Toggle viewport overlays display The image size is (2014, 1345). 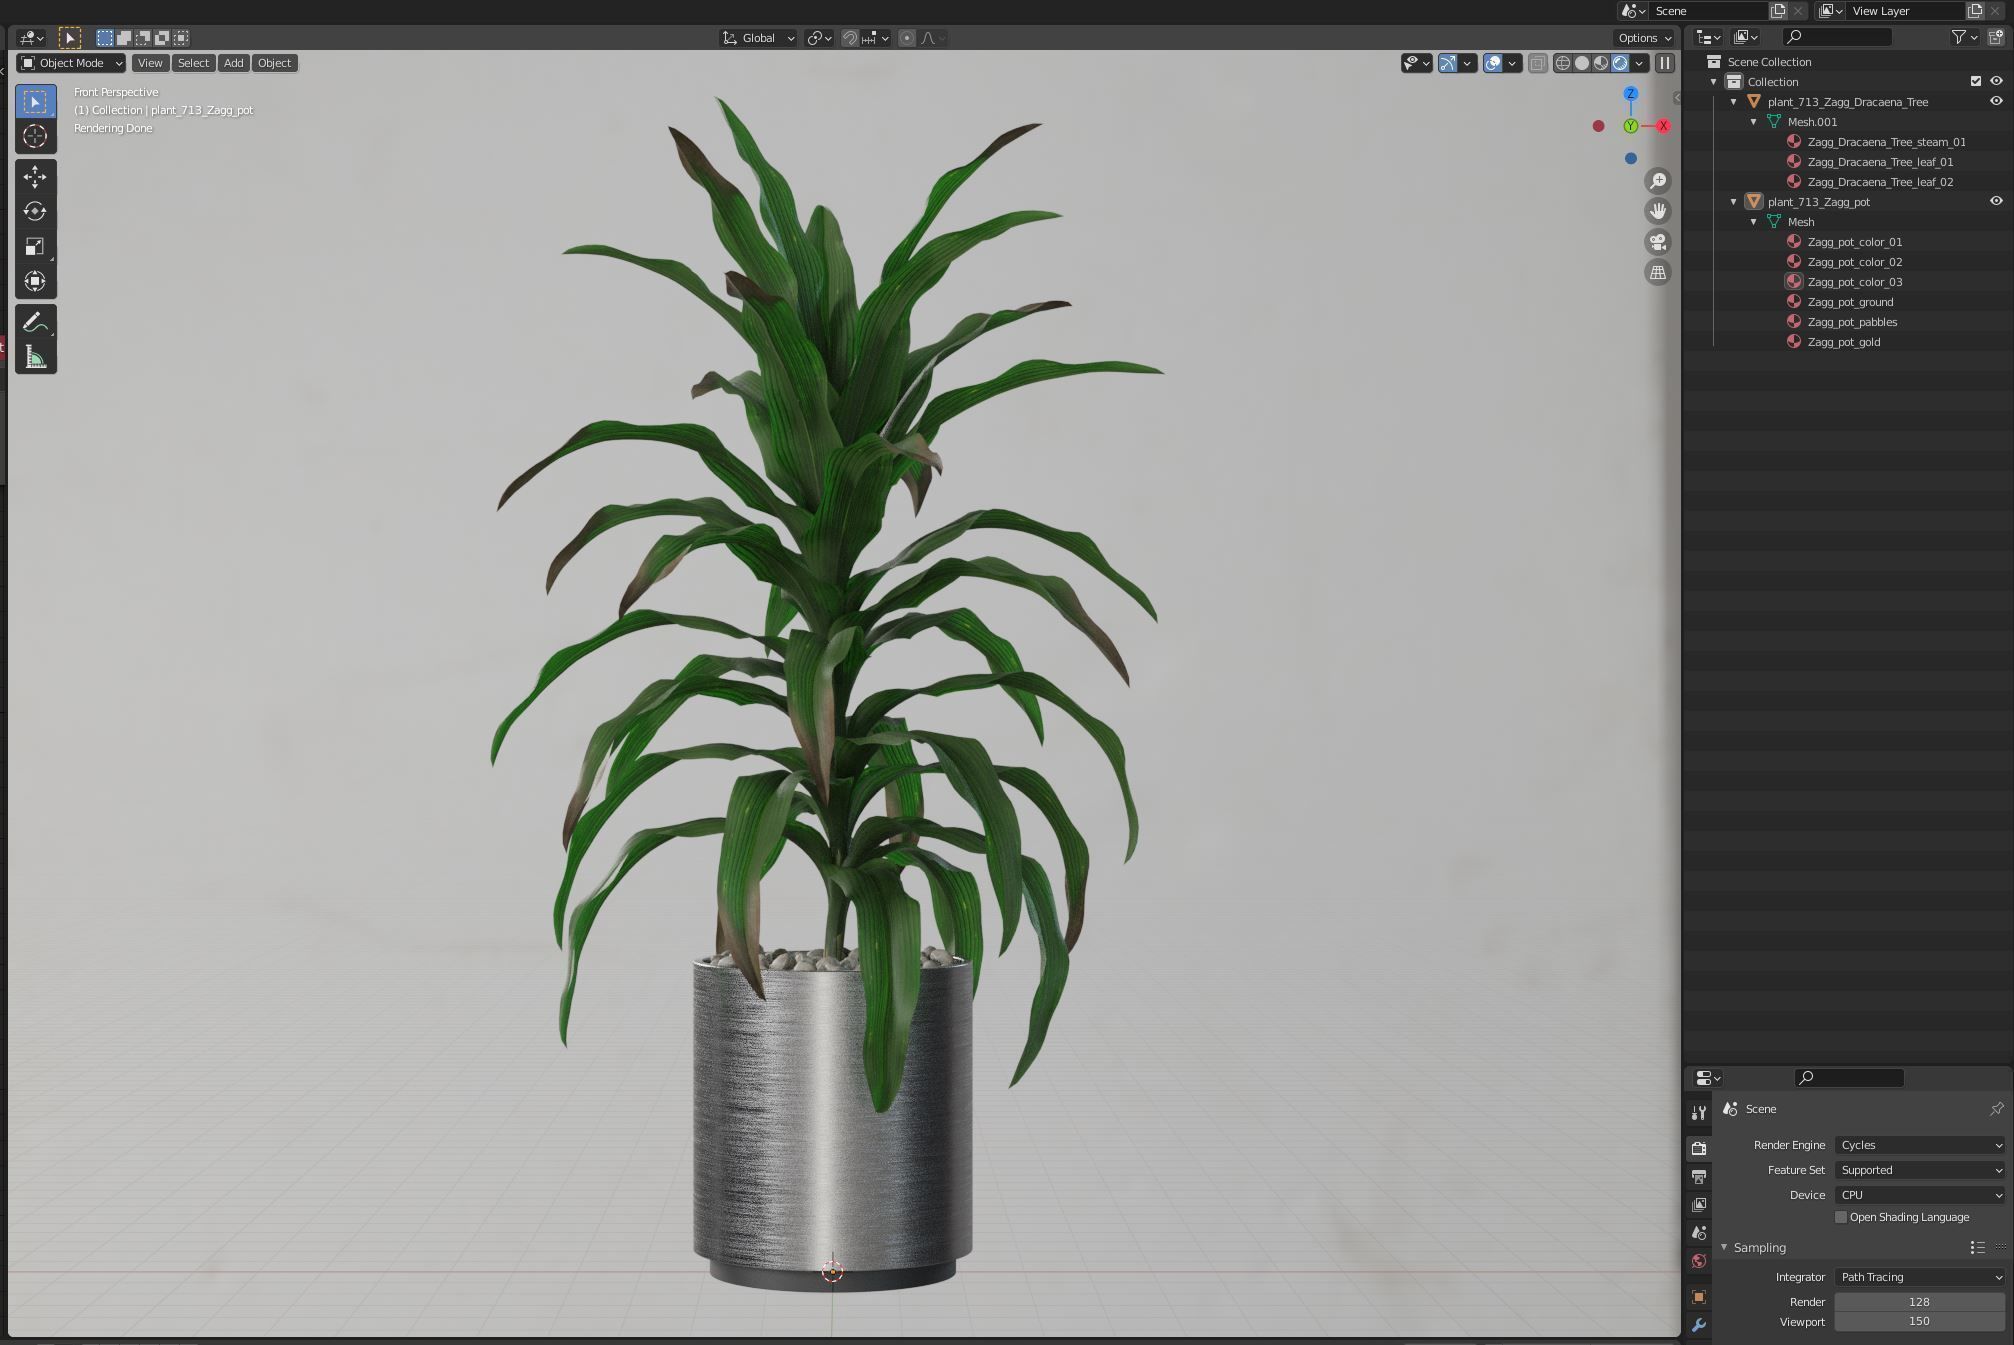coord(1493,63)
